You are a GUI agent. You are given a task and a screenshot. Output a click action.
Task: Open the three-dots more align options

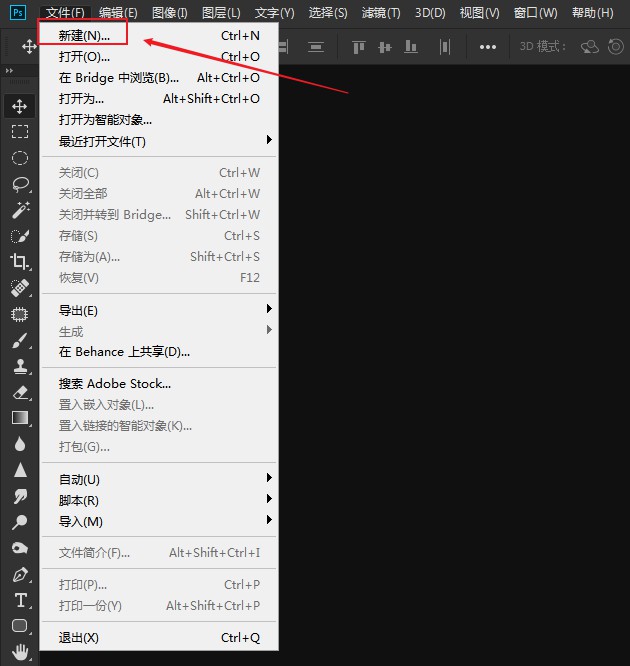(x=488, y=47)
